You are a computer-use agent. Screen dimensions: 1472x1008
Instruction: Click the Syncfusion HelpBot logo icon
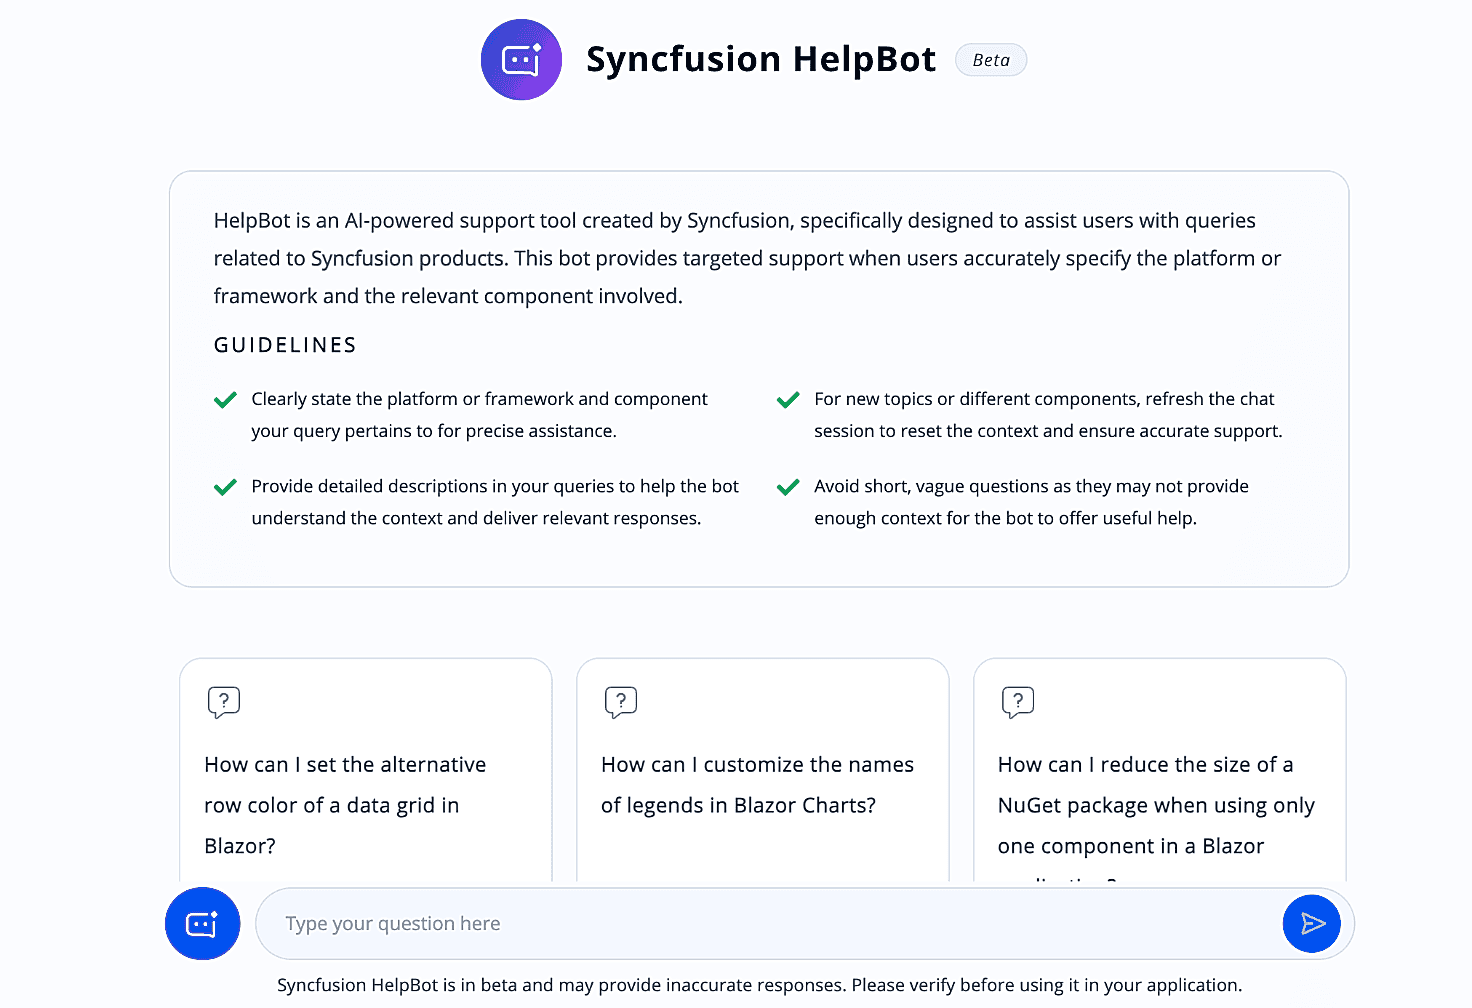(521, 59)
